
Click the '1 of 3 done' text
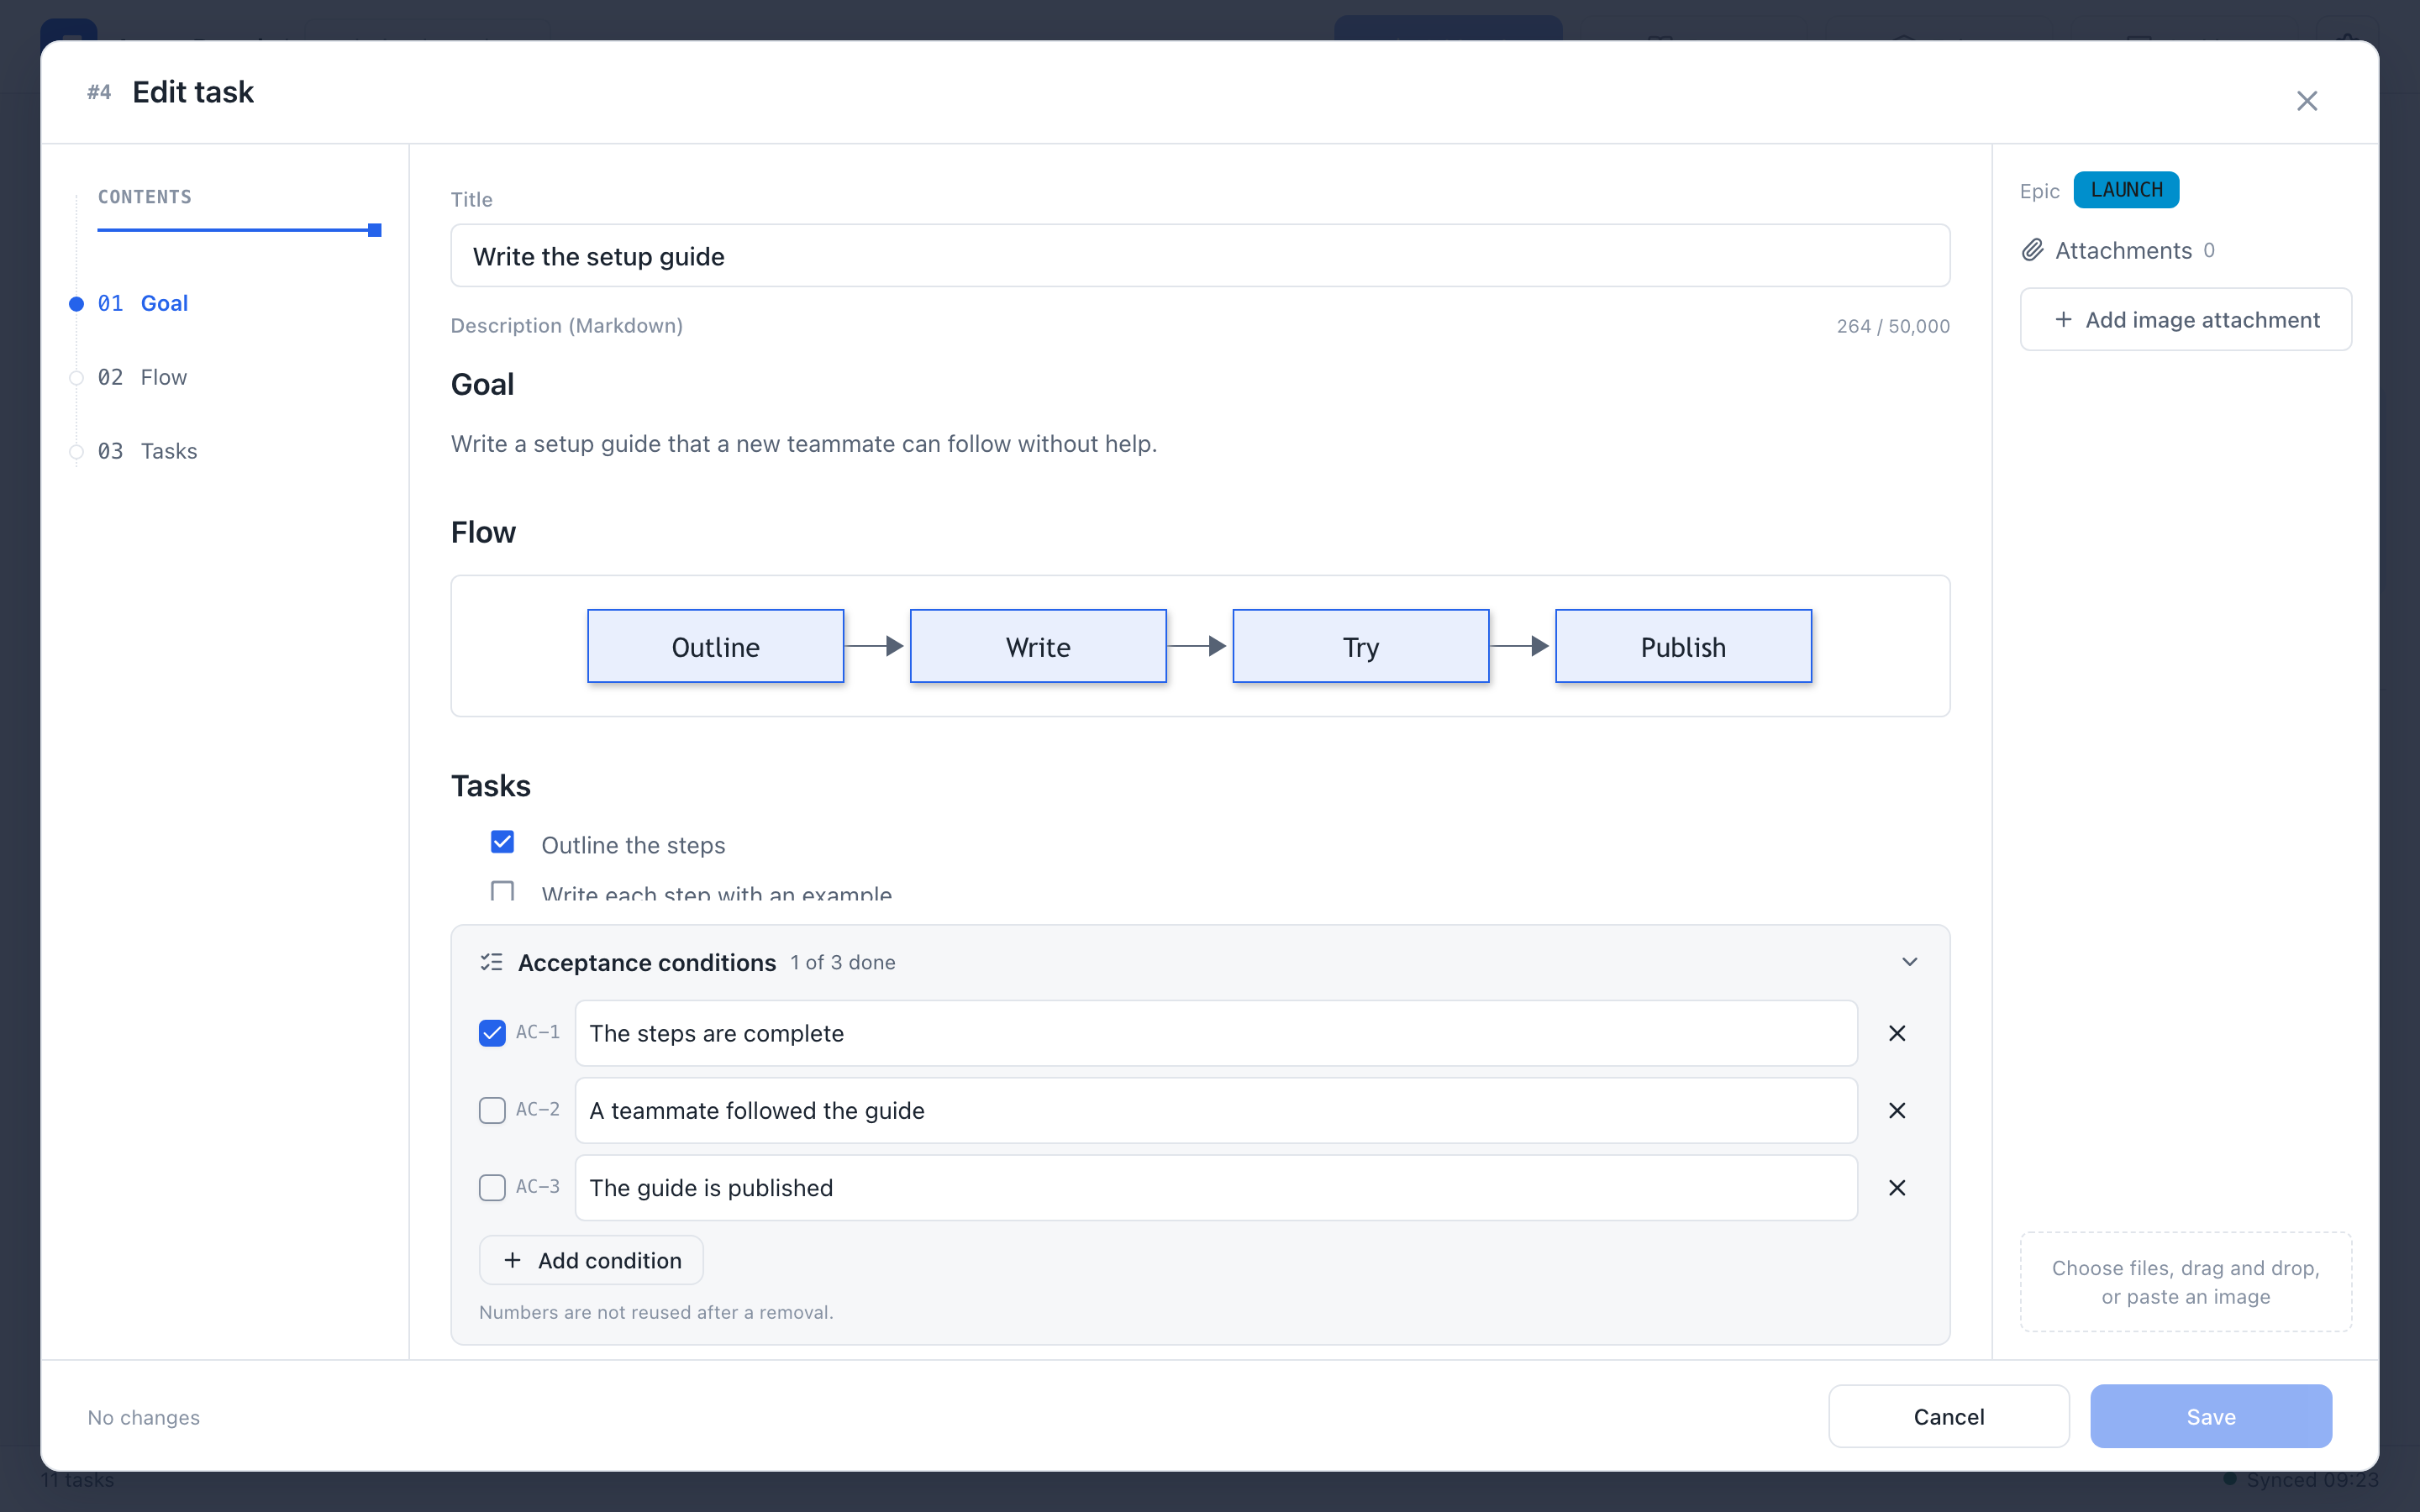843,962
